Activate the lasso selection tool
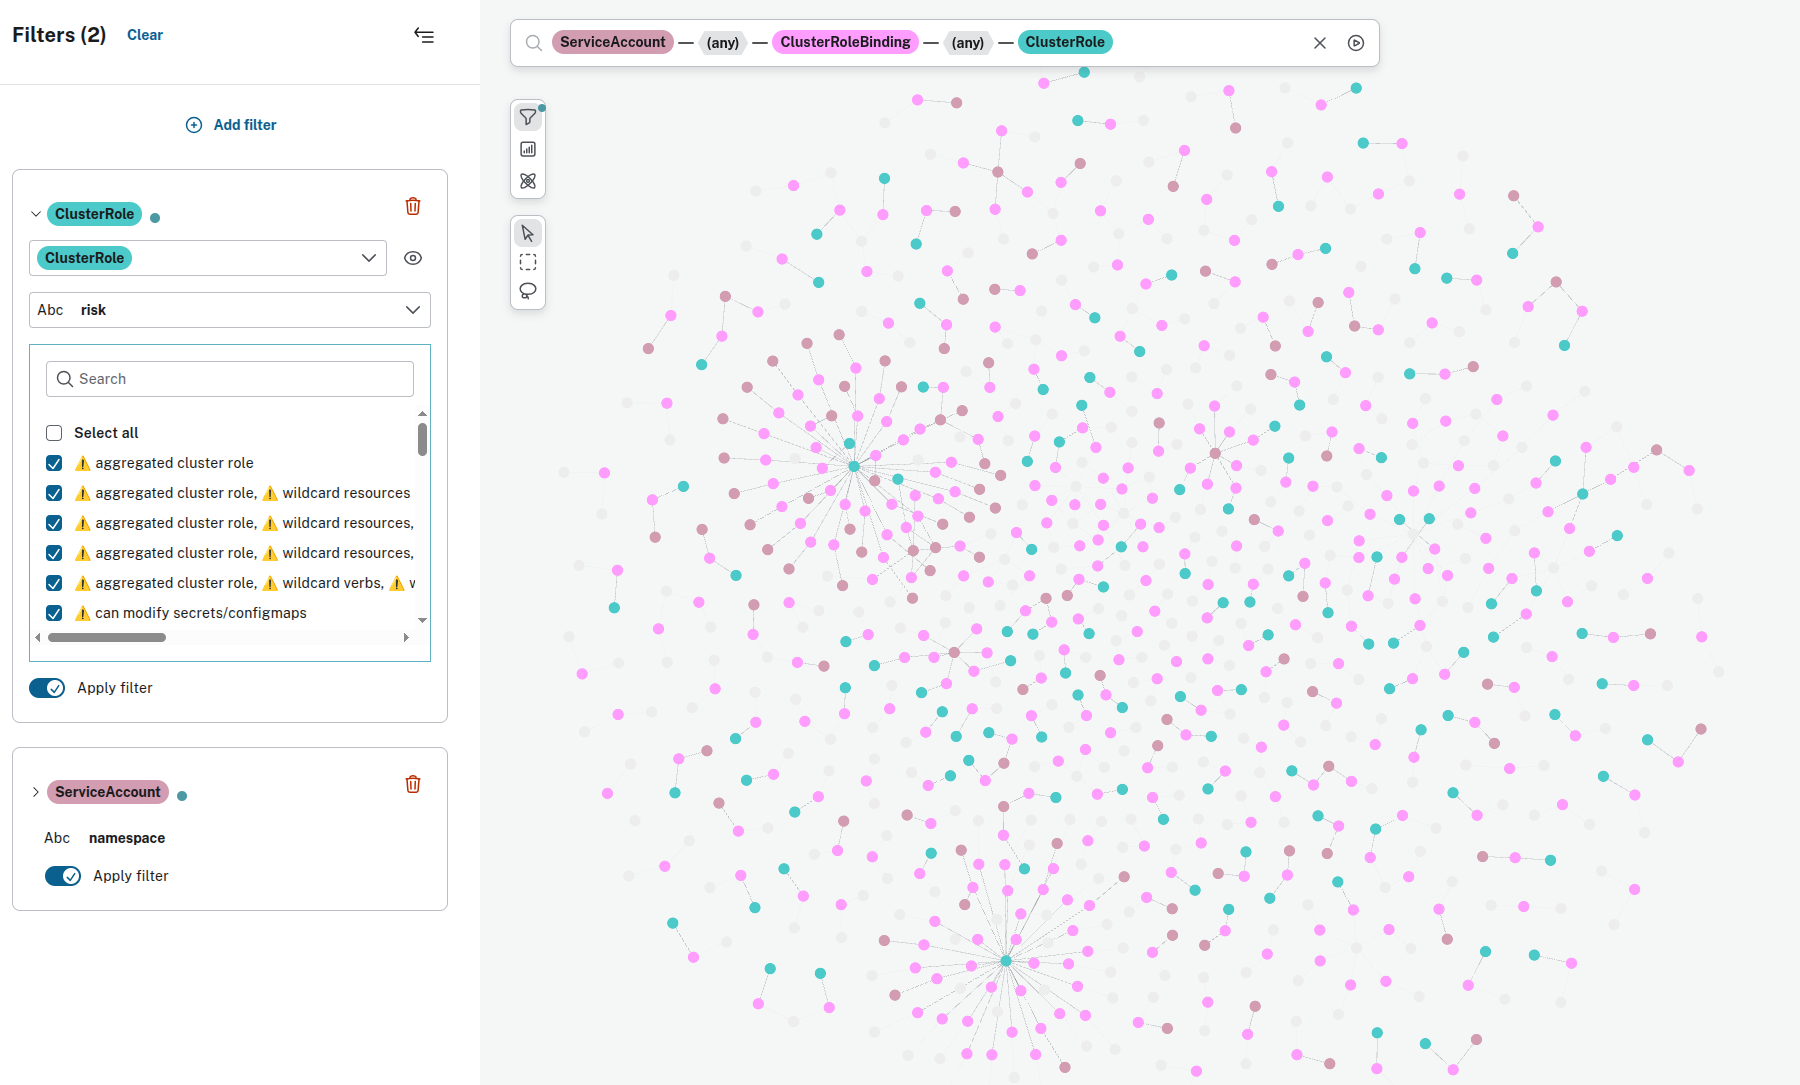Image resolution: width=1800 pixels, height=1085 pixels. [528, 291]
